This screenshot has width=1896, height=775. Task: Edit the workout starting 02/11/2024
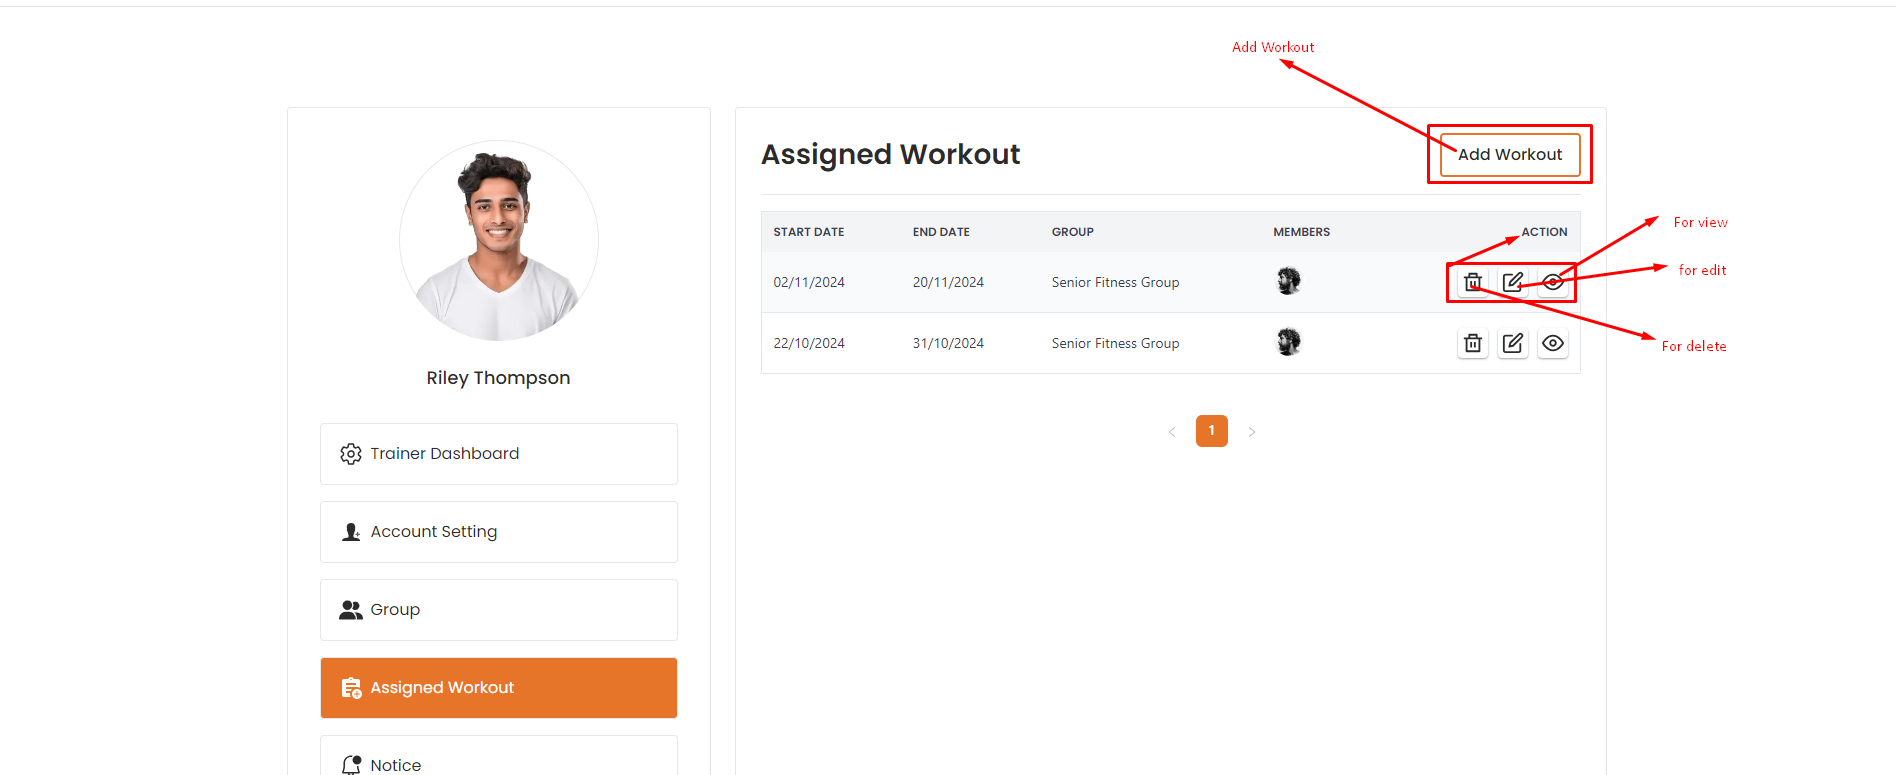[x=1513, y=282]
